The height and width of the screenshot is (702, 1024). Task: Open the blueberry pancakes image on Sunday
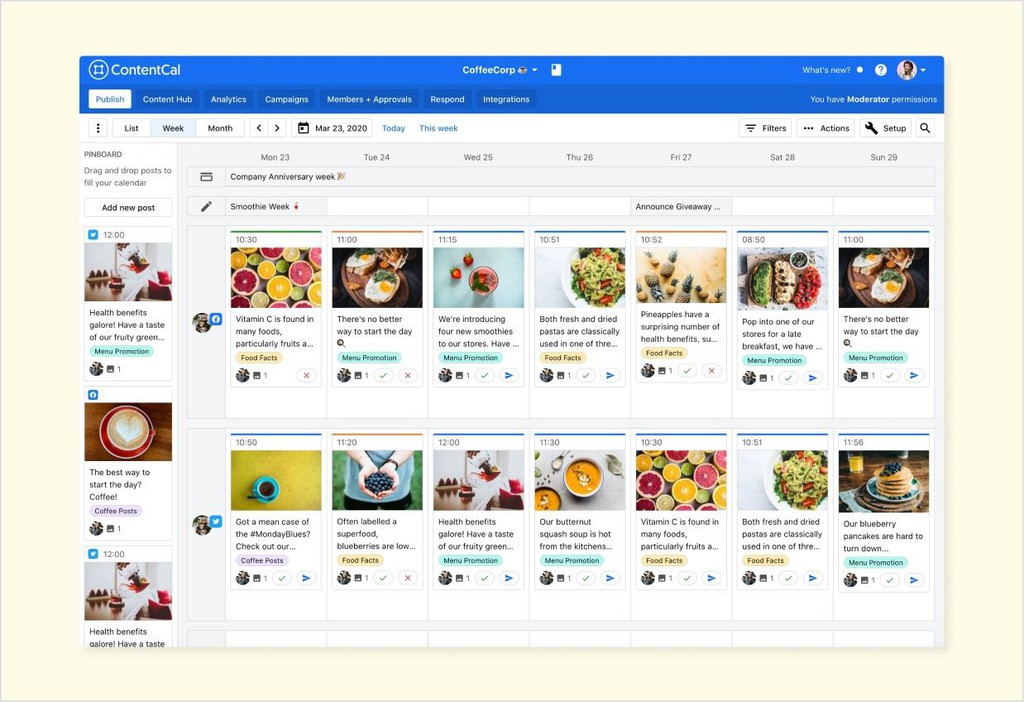[x=884, y=481]
